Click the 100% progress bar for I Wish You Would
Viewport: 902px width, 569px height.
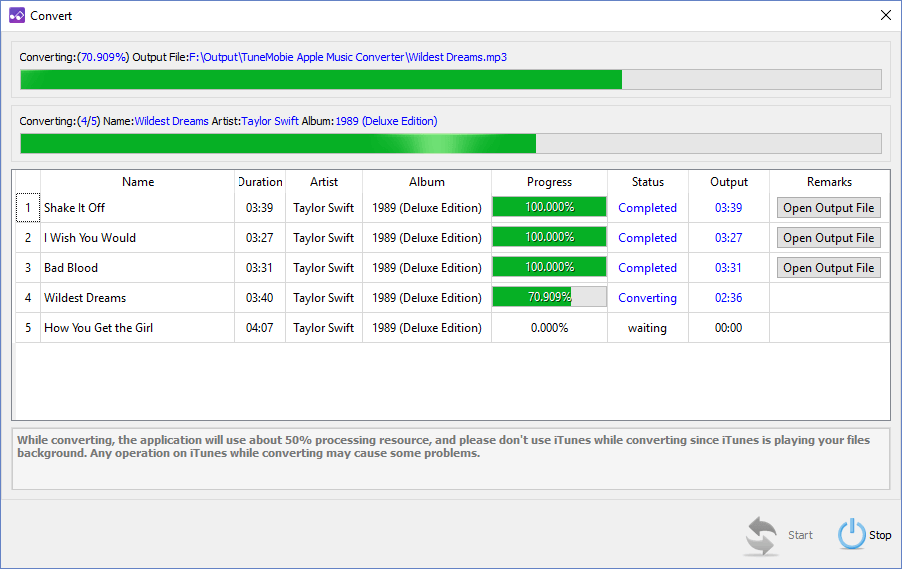coord(549,237)
